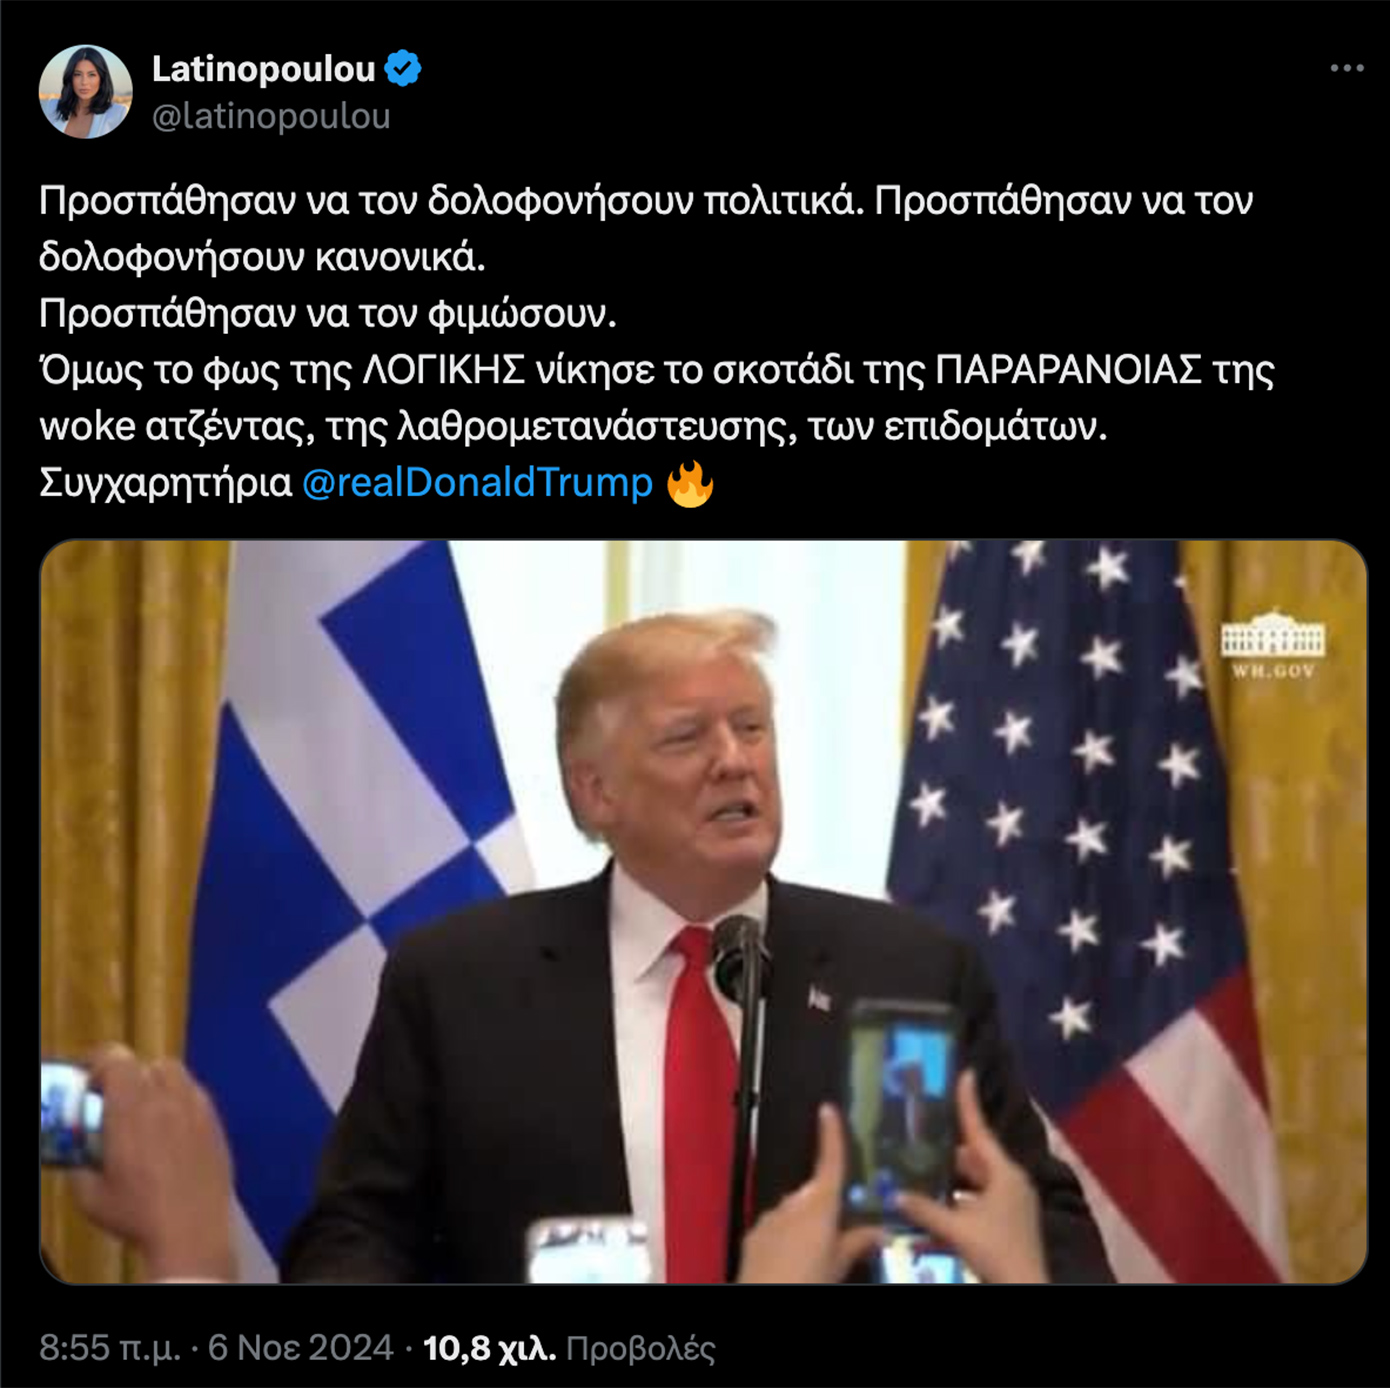Click the fire emoji in the tweet
Image resolution: width=1390 pixels, height=1388 pixels.
point(690,483)
